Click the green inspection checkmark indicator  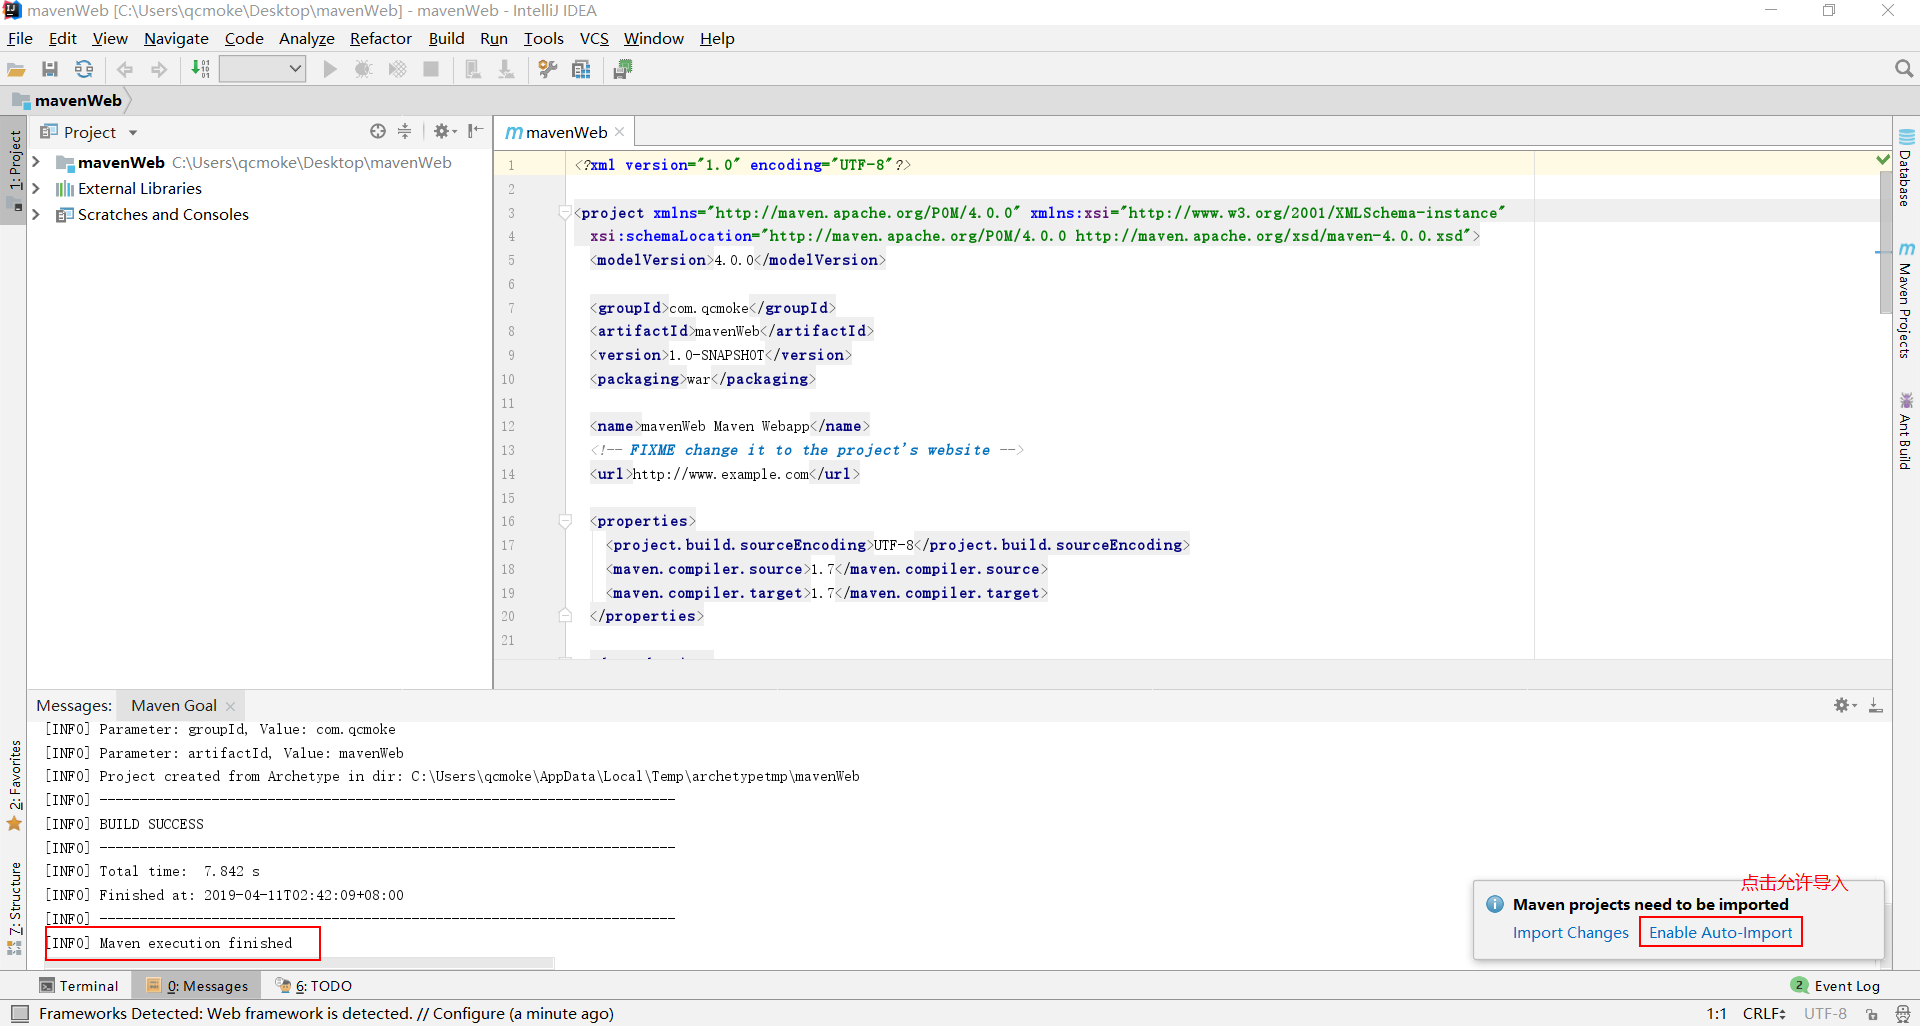tap(1883, 160)
